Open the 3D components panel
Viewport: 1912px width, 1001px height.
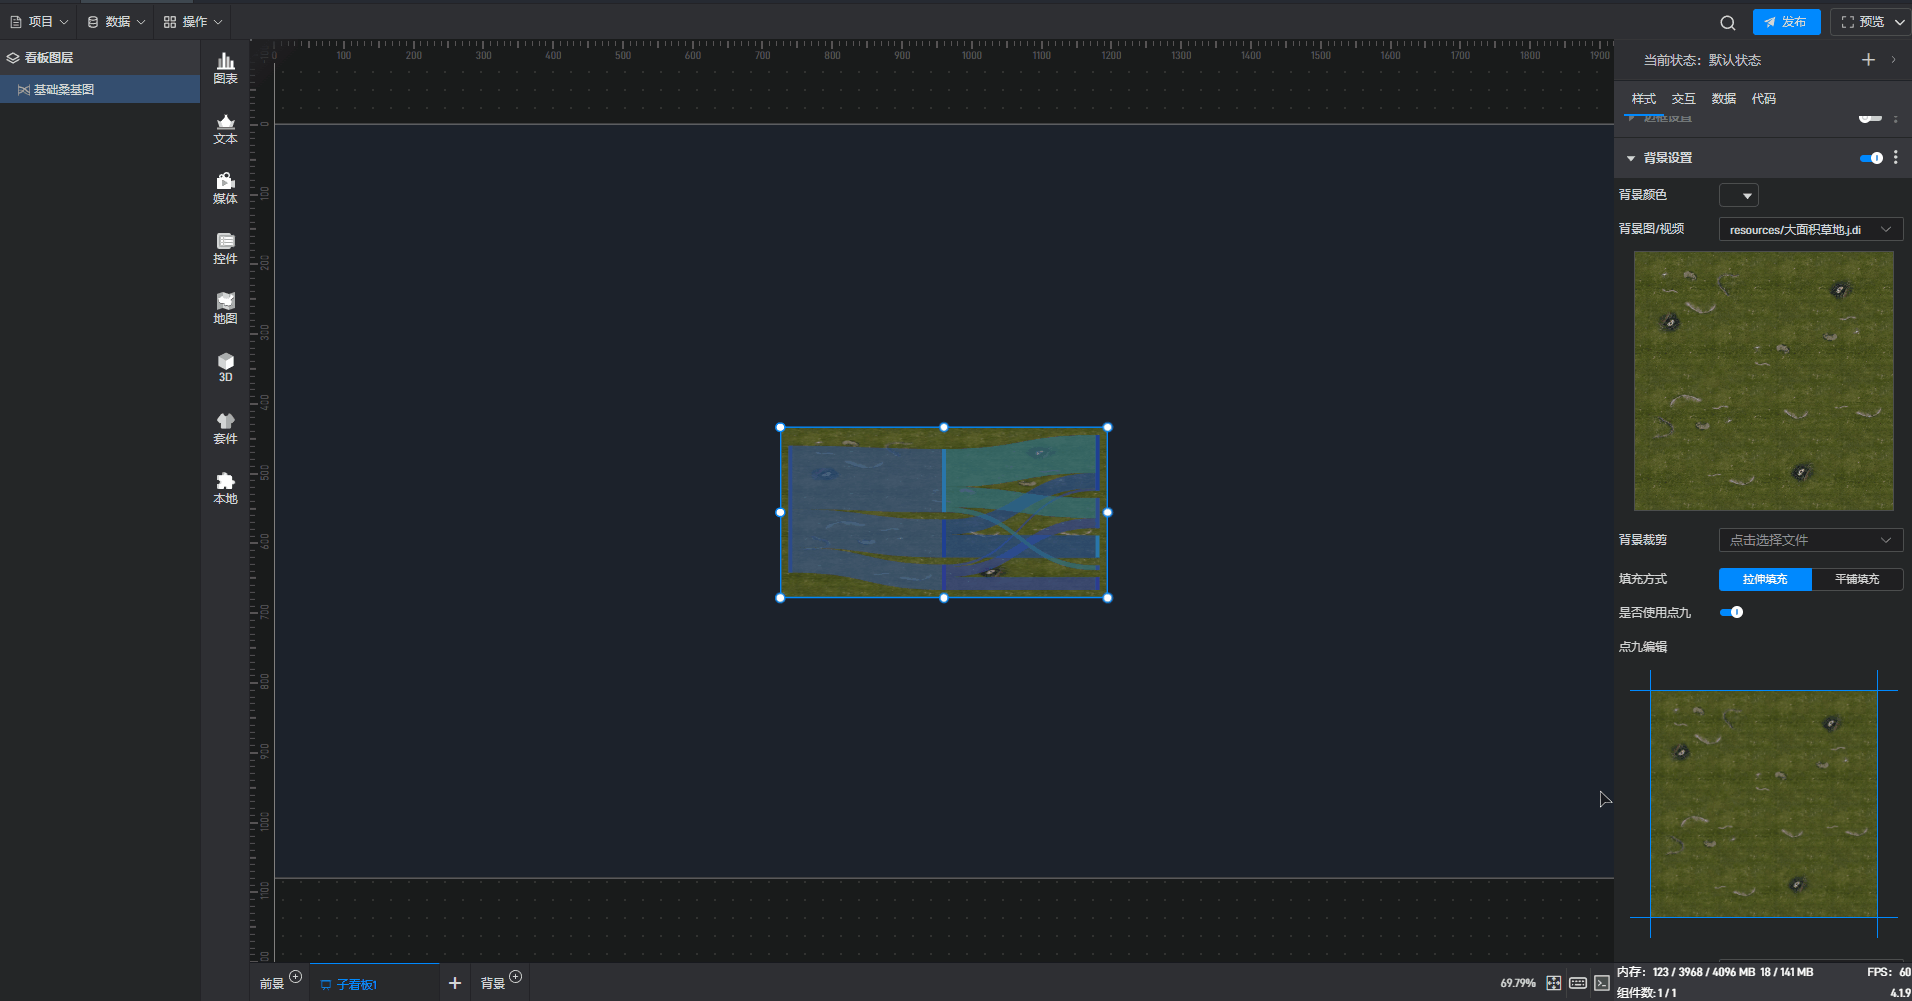(x=225, y=367)
